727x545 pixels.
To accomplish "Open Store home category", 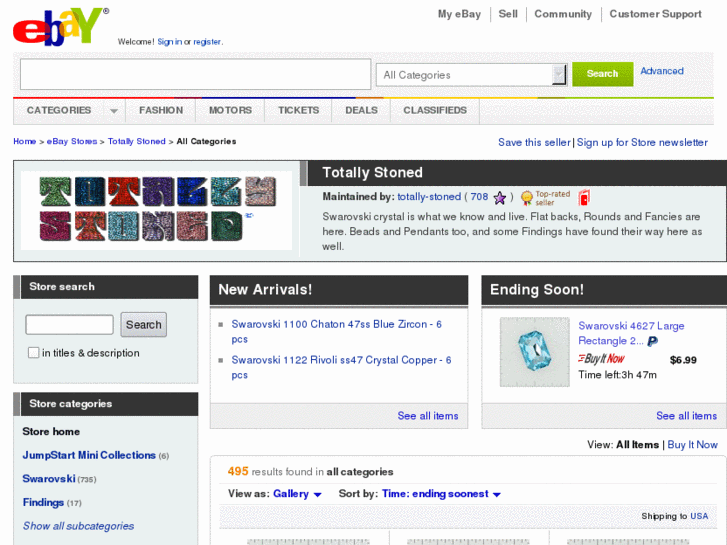I will click(x=51, y=431).
